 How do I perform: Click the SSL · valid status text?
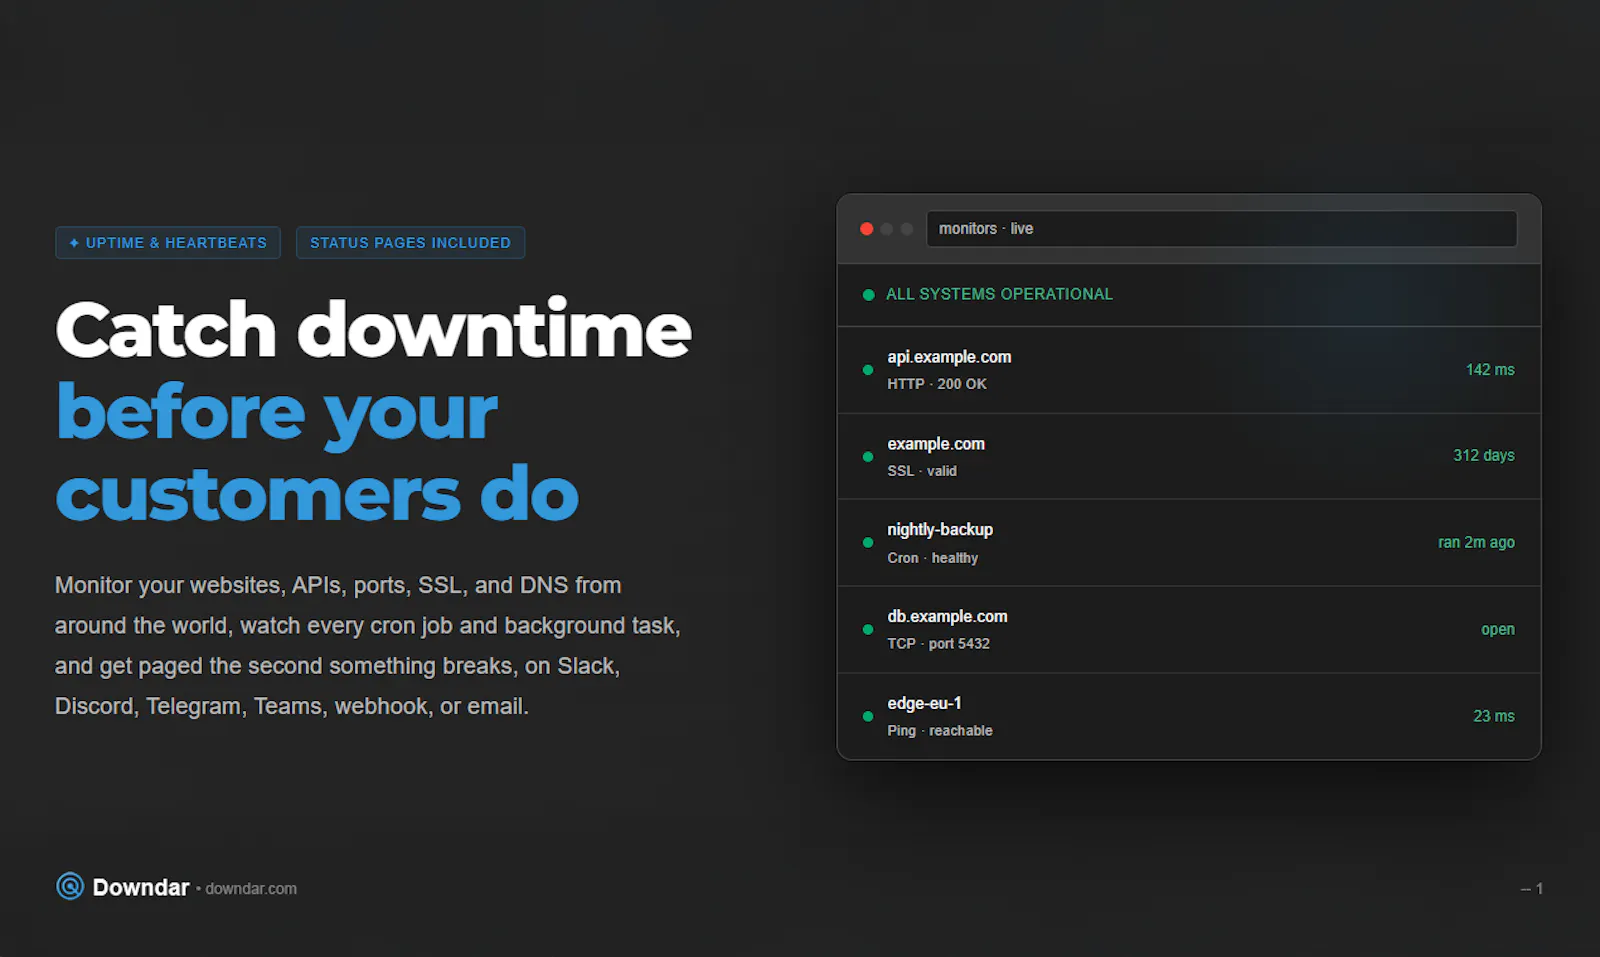tap(922, 471)
